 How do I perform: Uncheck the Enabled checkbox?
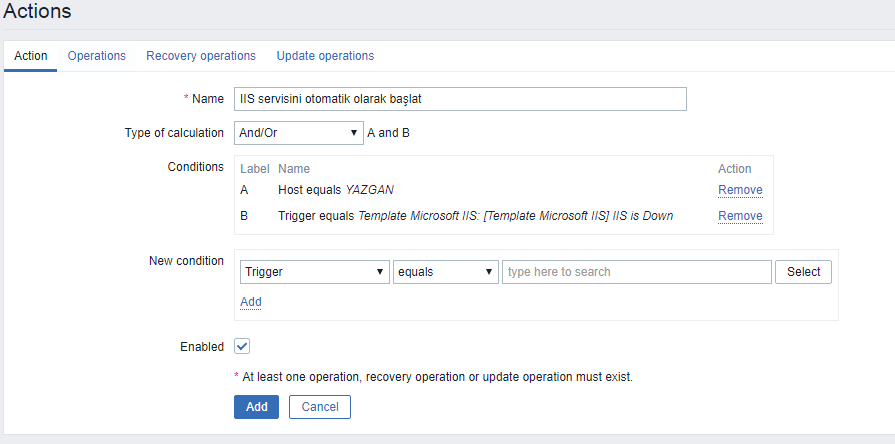click(x=242, y=346)
